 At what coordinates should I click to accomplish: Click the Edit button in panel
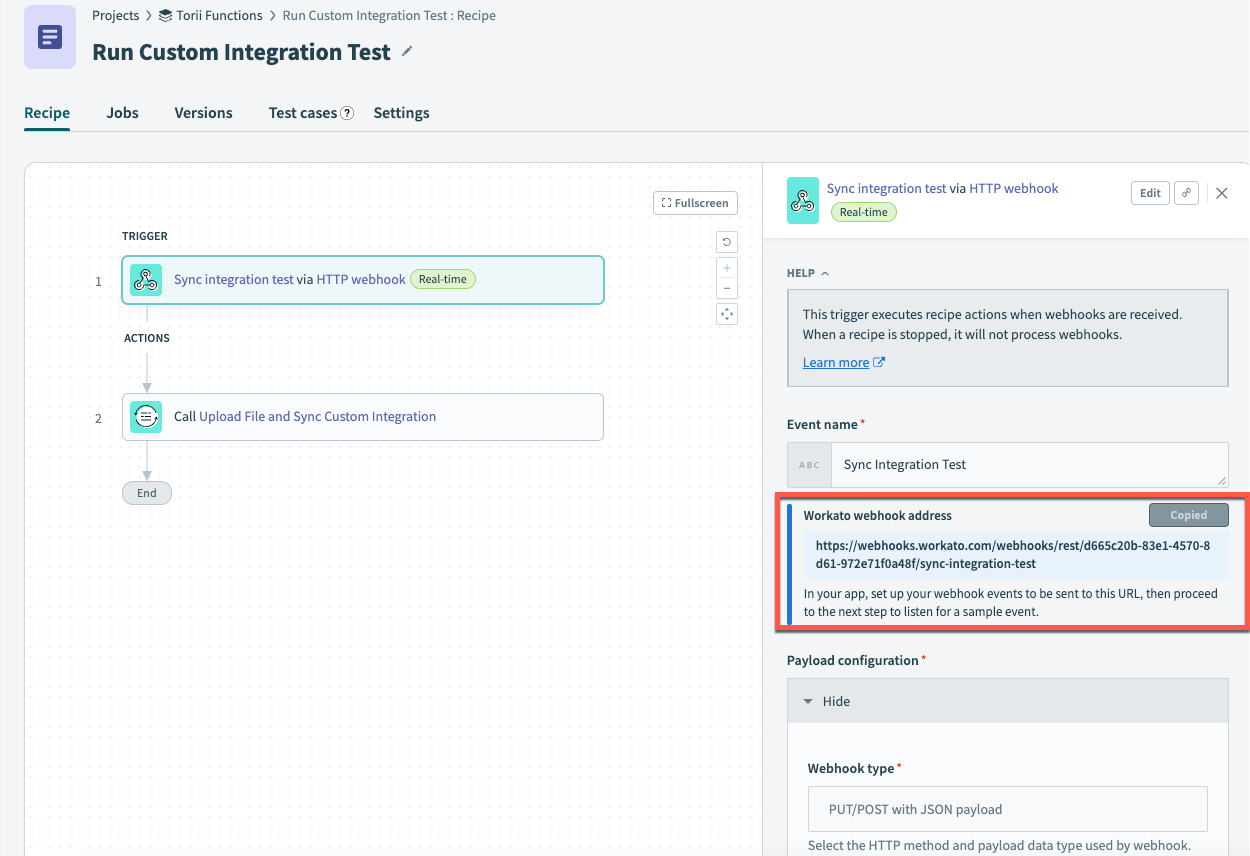(1150, 193)
